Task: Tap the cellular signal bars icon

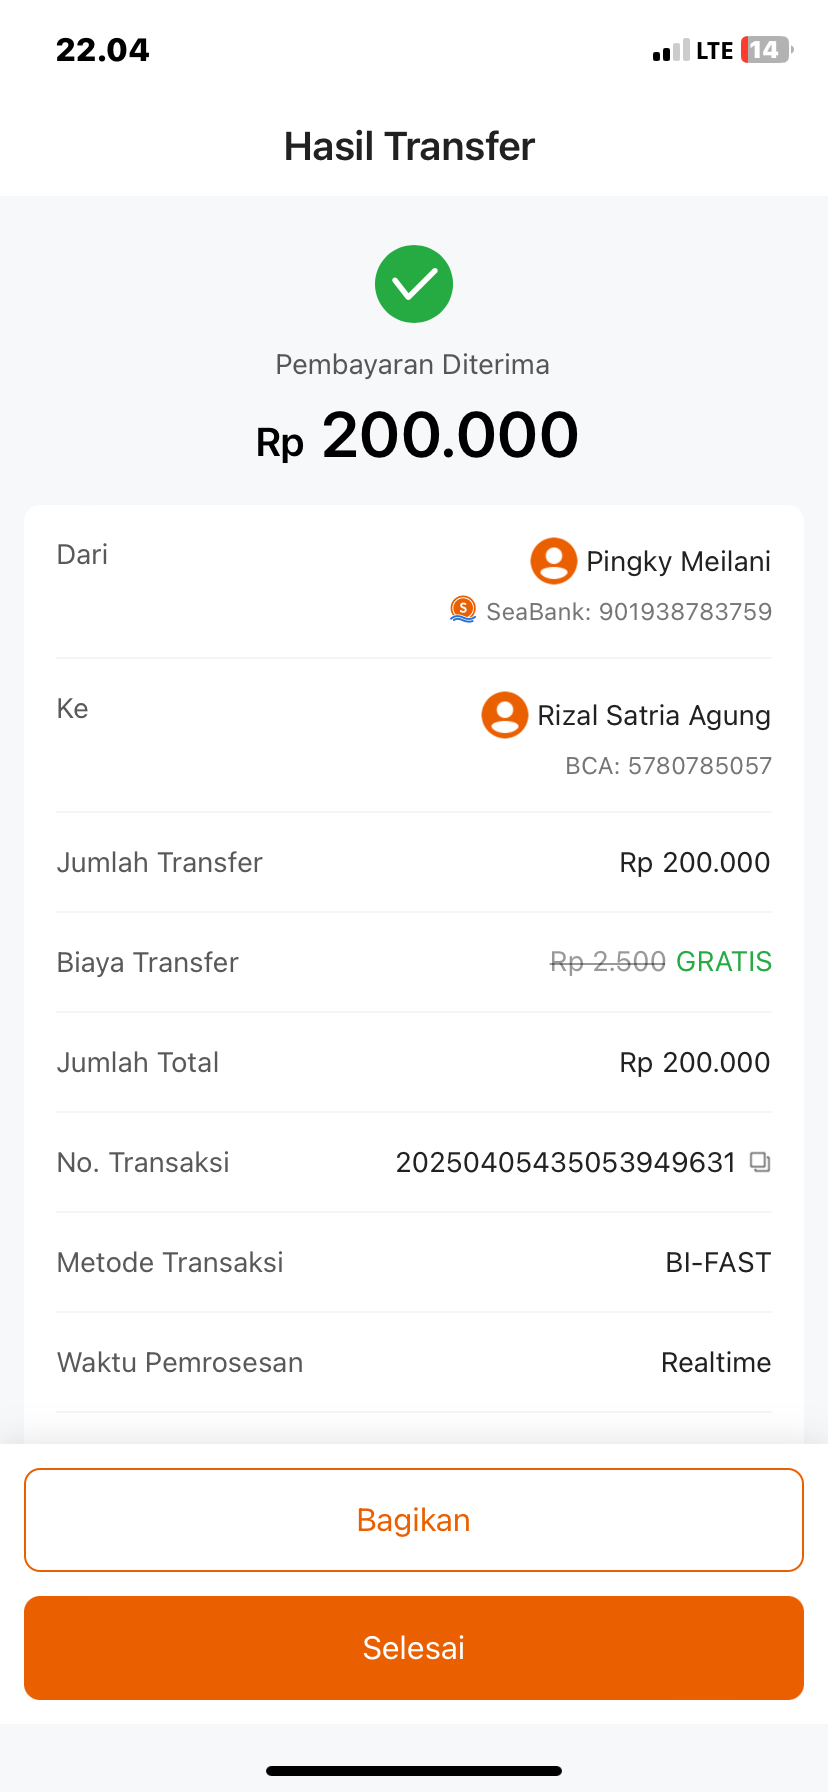Action: (x=671, y=51)
